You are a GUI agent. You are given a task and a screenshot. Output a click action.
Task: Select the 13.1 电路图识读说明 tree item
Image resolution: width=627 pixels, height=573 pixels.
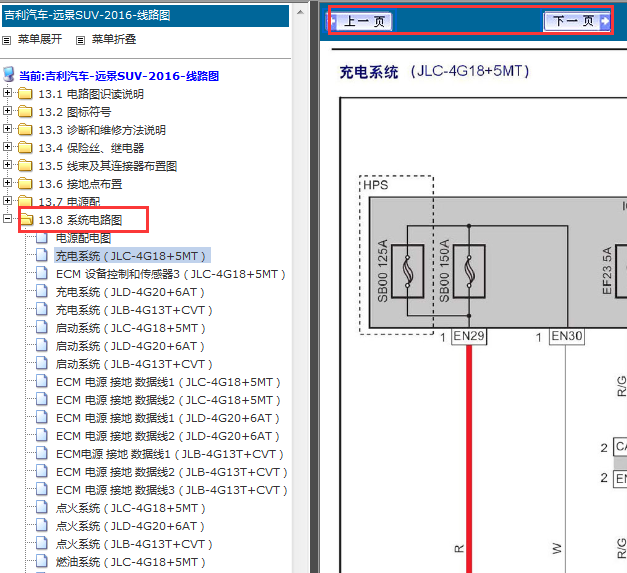[x=91, y=94]
